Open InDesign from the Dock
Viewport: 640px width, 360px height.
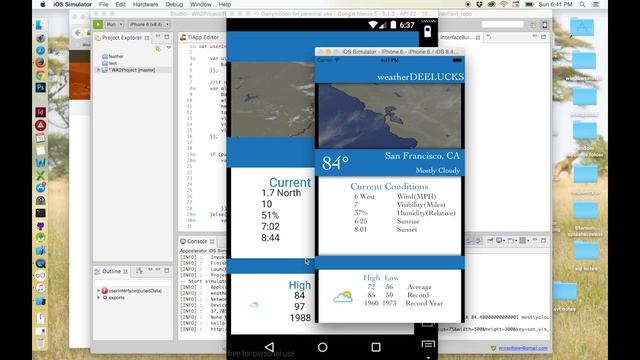40,112
